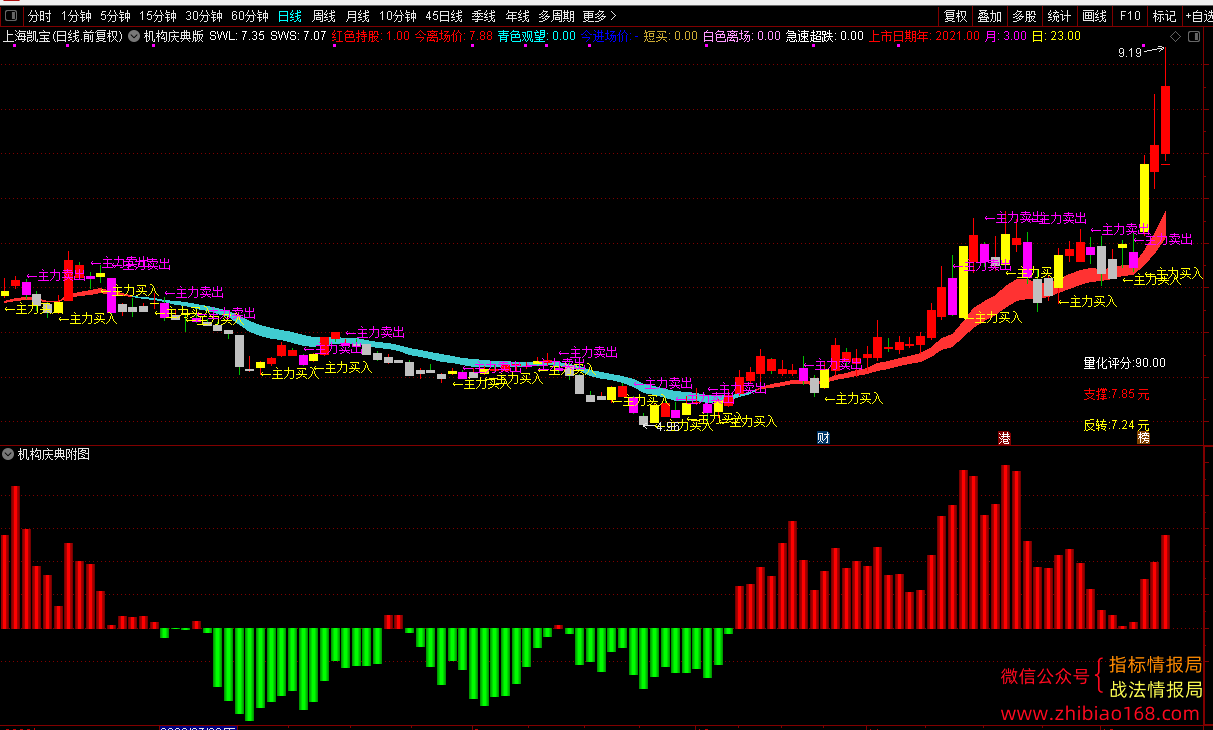The width and height of the screenshot is (1213, 730).
Task: Open the F10 company info
Action: click(x=1130, y=16)
